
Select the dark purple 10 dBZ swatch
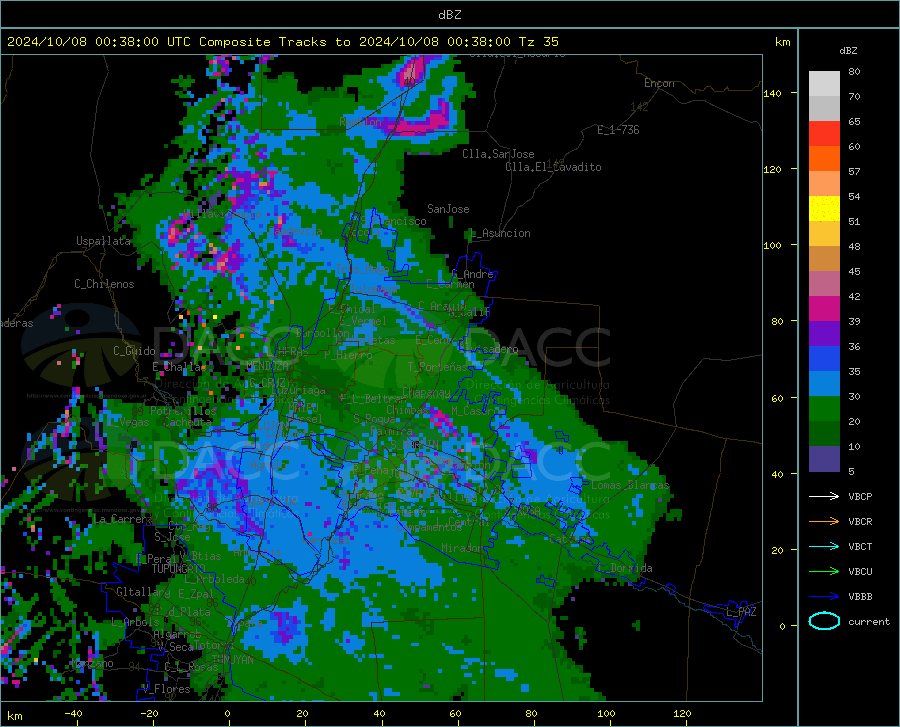tap(824, 459)
